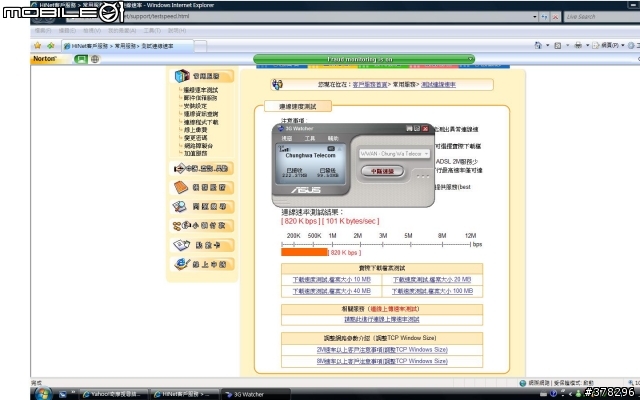Switch to HiNet taskbar window button
This screenshot has height=400, width=640.
[x=184, y=394]
